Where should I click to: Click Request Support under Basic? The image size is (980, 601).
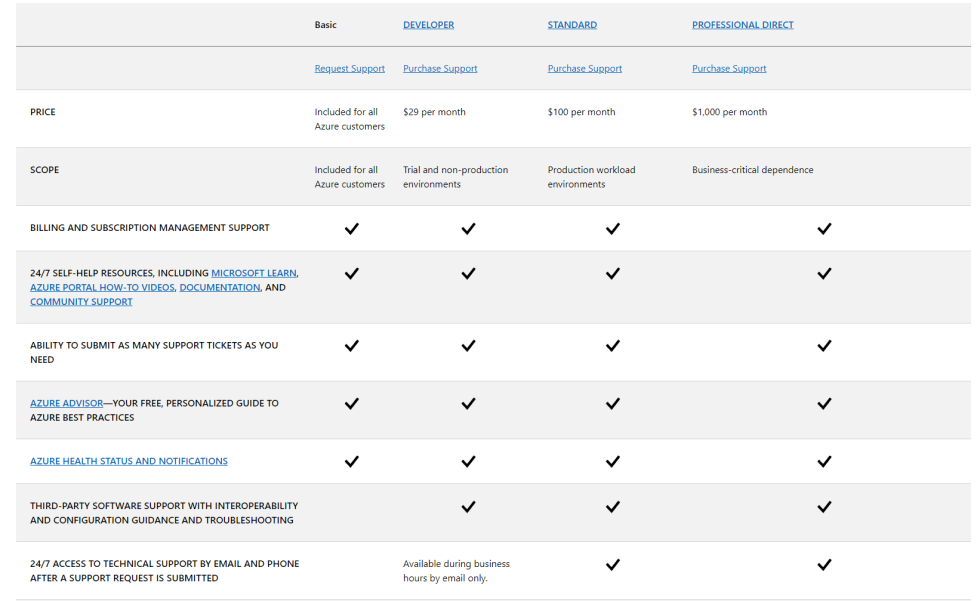coord(349,68)
